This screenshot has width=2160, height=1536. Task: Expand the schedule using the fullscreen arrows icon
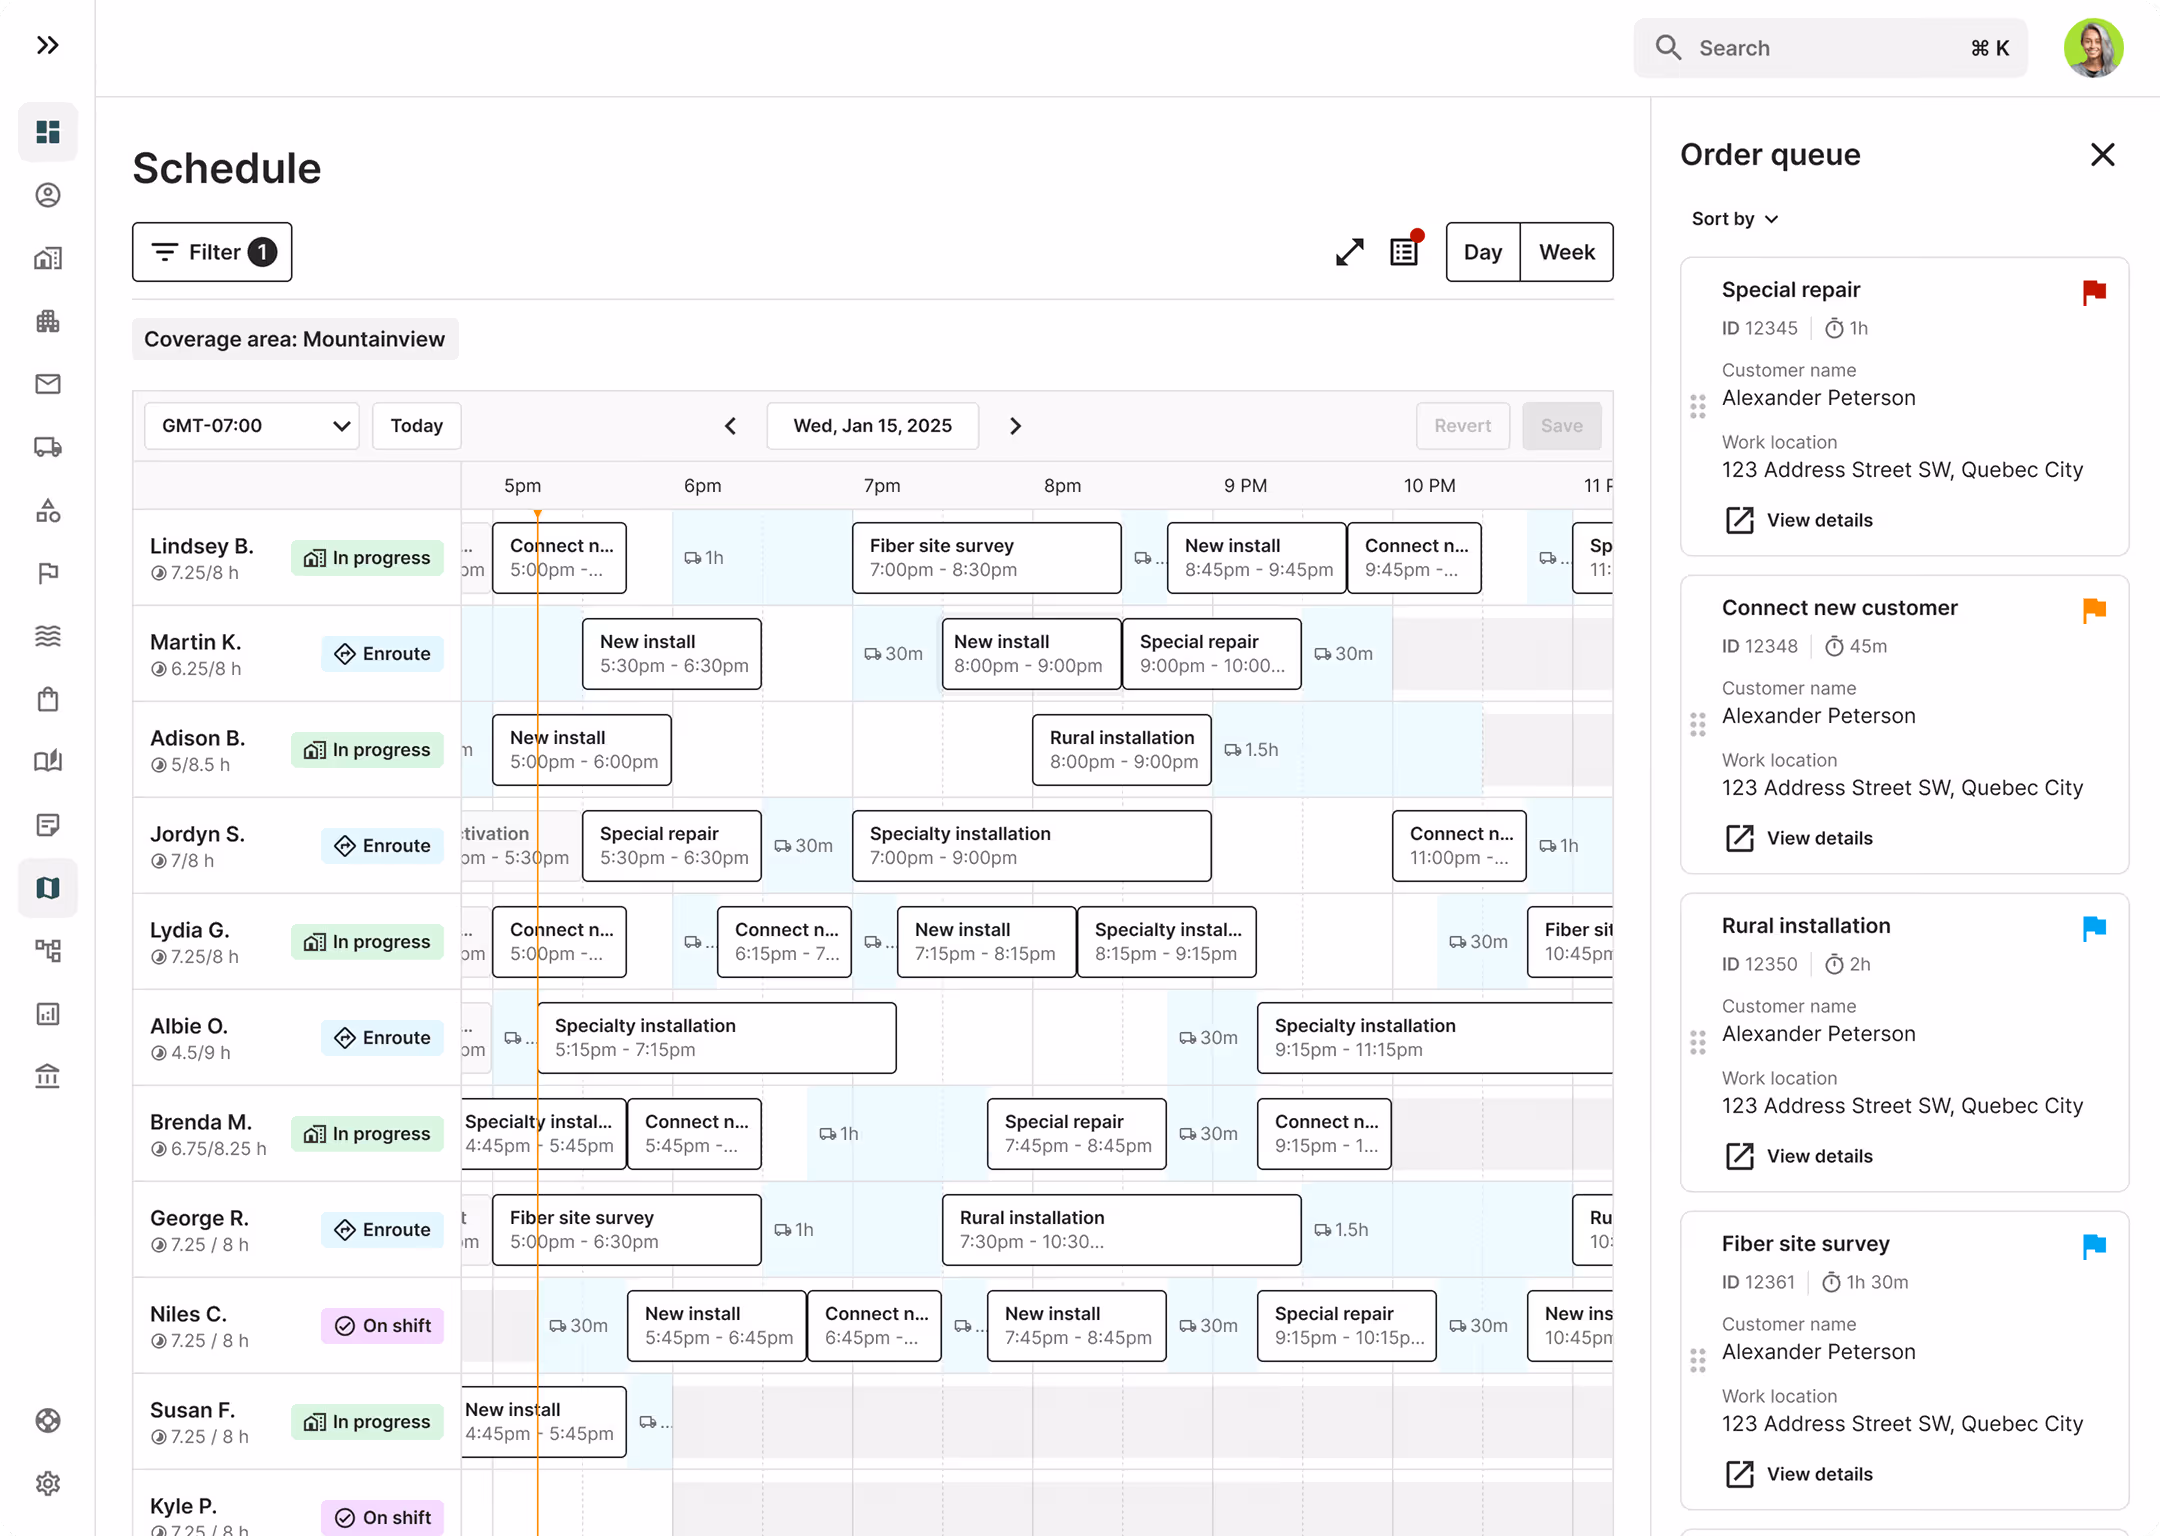click(x=1349, y=252)
